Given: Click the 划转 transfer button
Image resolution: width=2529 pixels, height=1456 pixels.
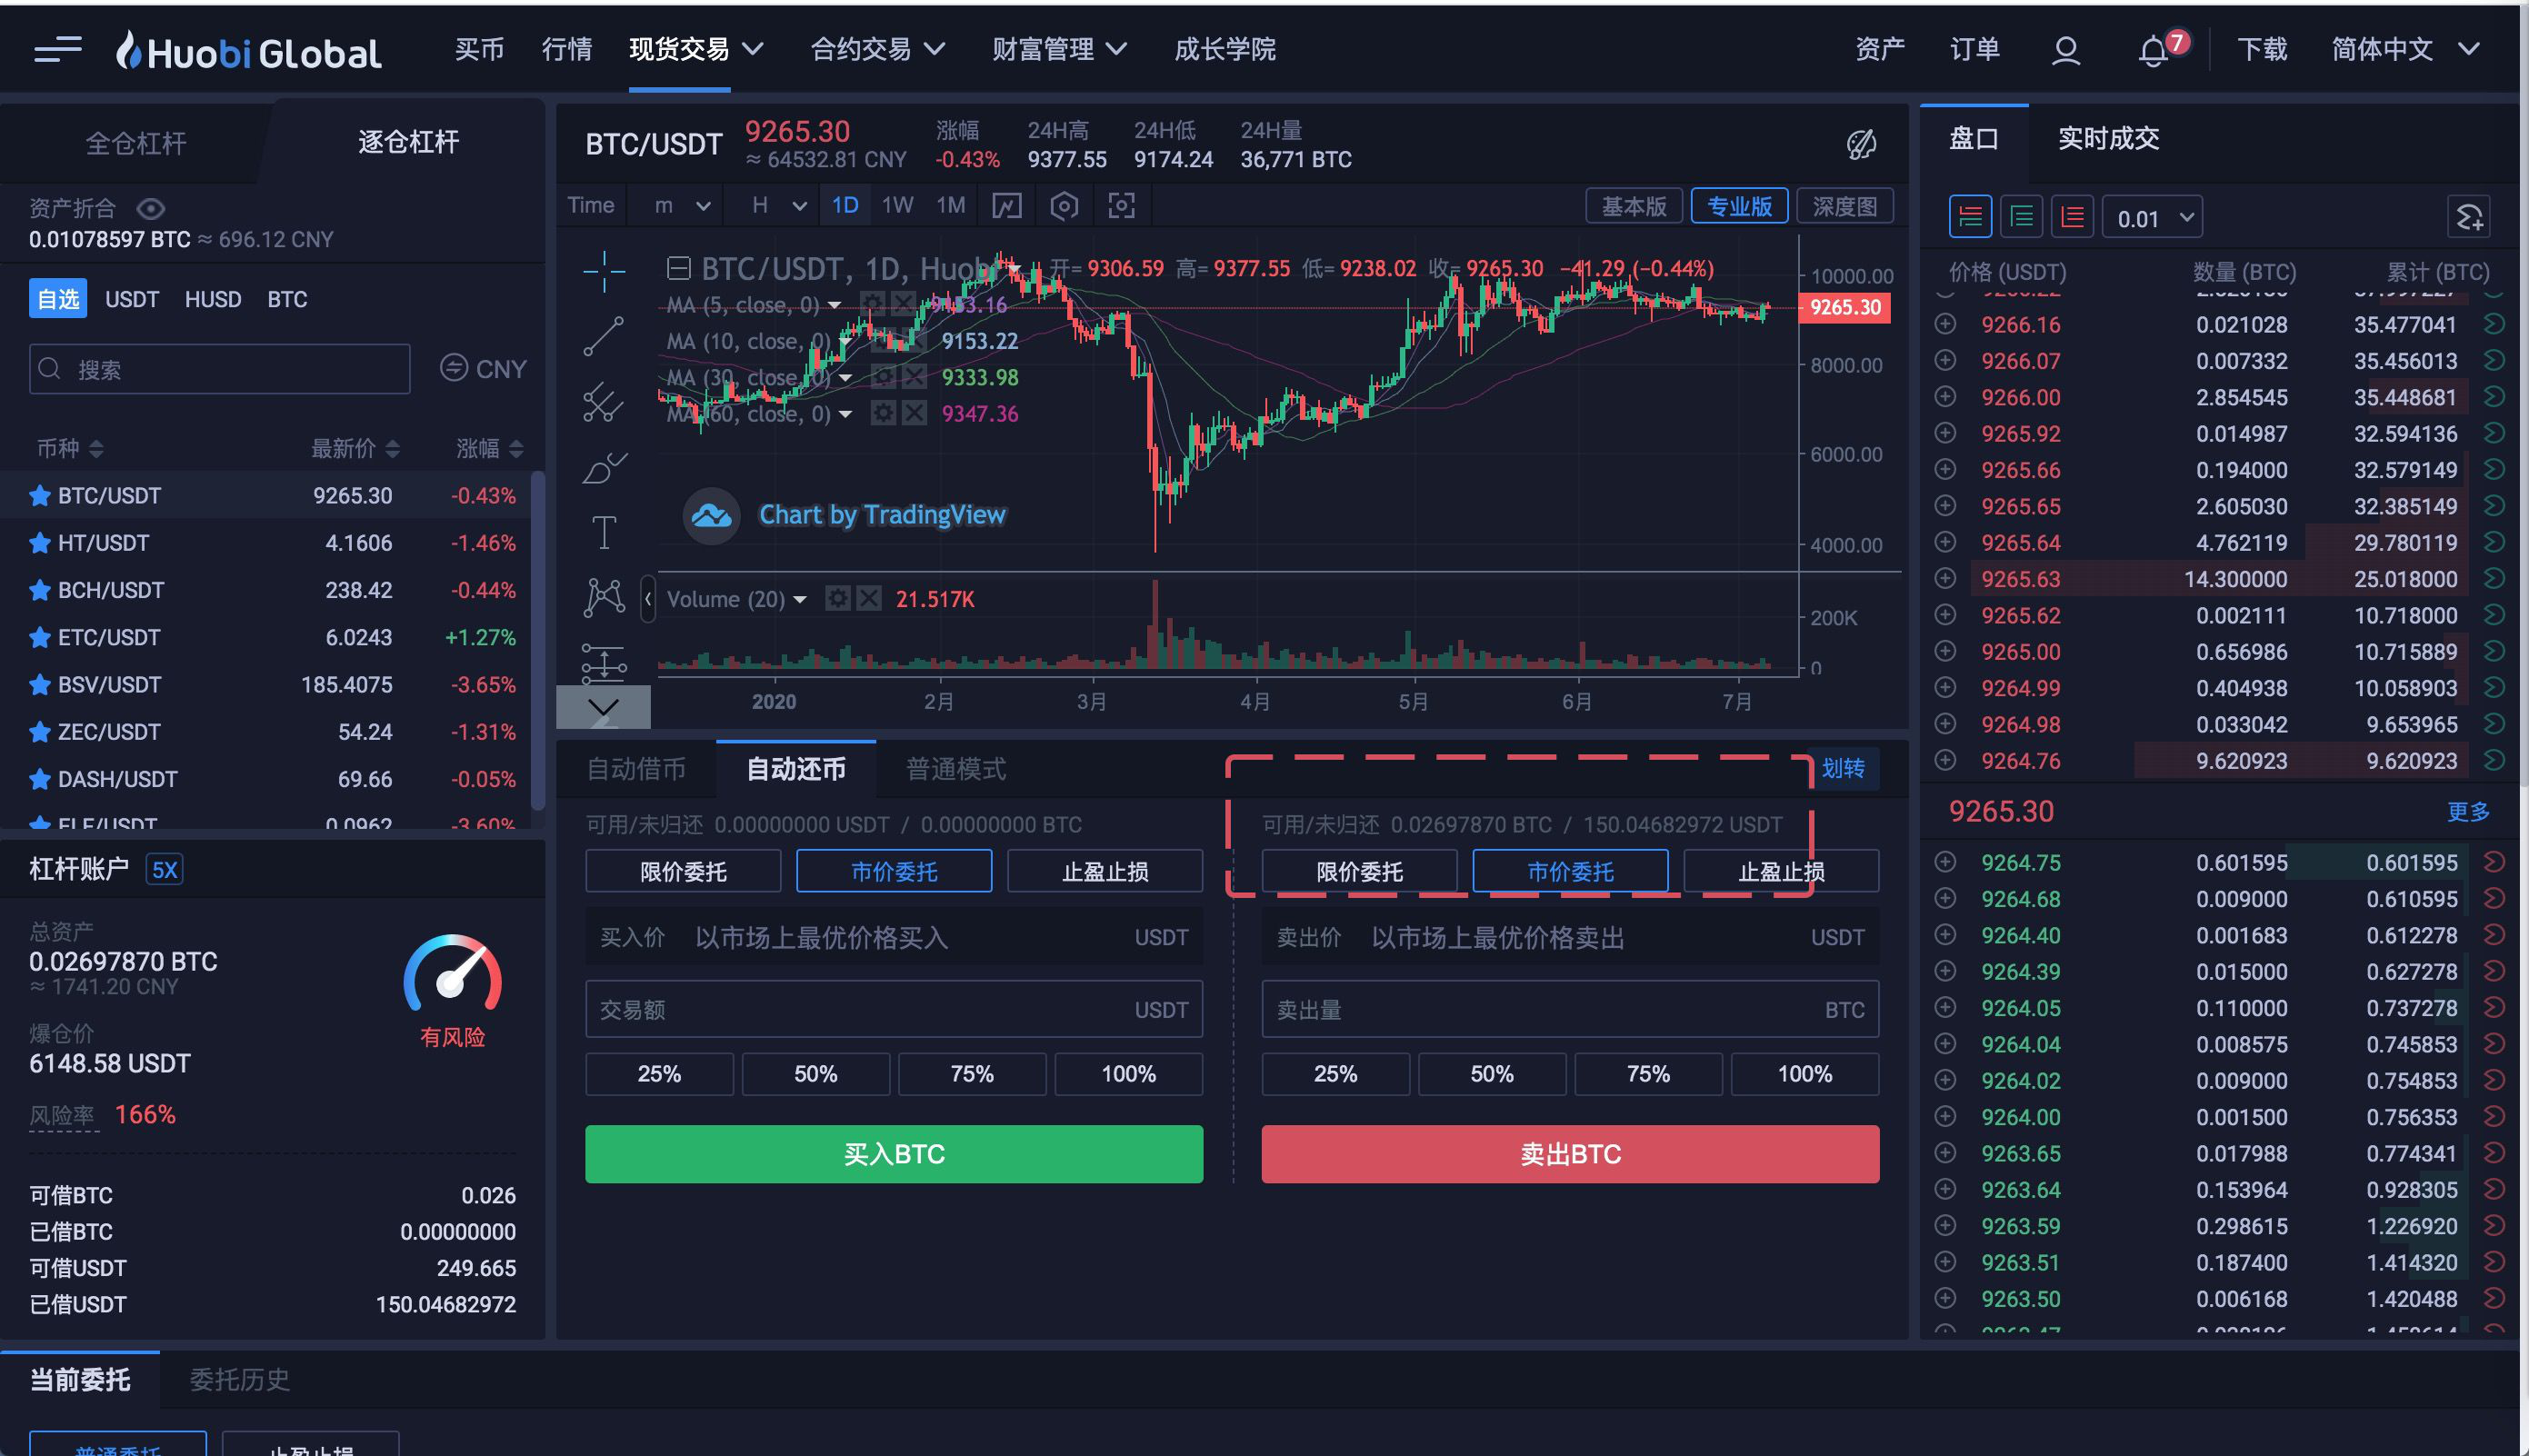Looking at the screenshot, I should coord(1843,768).
